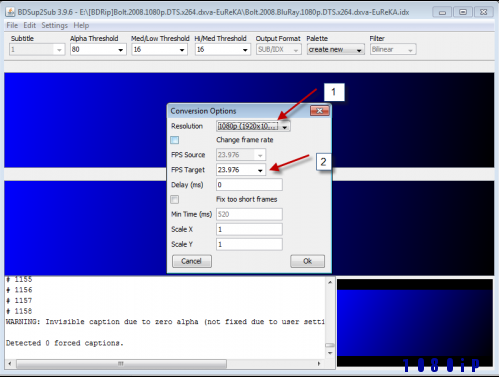Image resolution: width=499 pixels, height=377 pixels.
Task: Click the Cancel button in dialog
Action: [192, 261]
